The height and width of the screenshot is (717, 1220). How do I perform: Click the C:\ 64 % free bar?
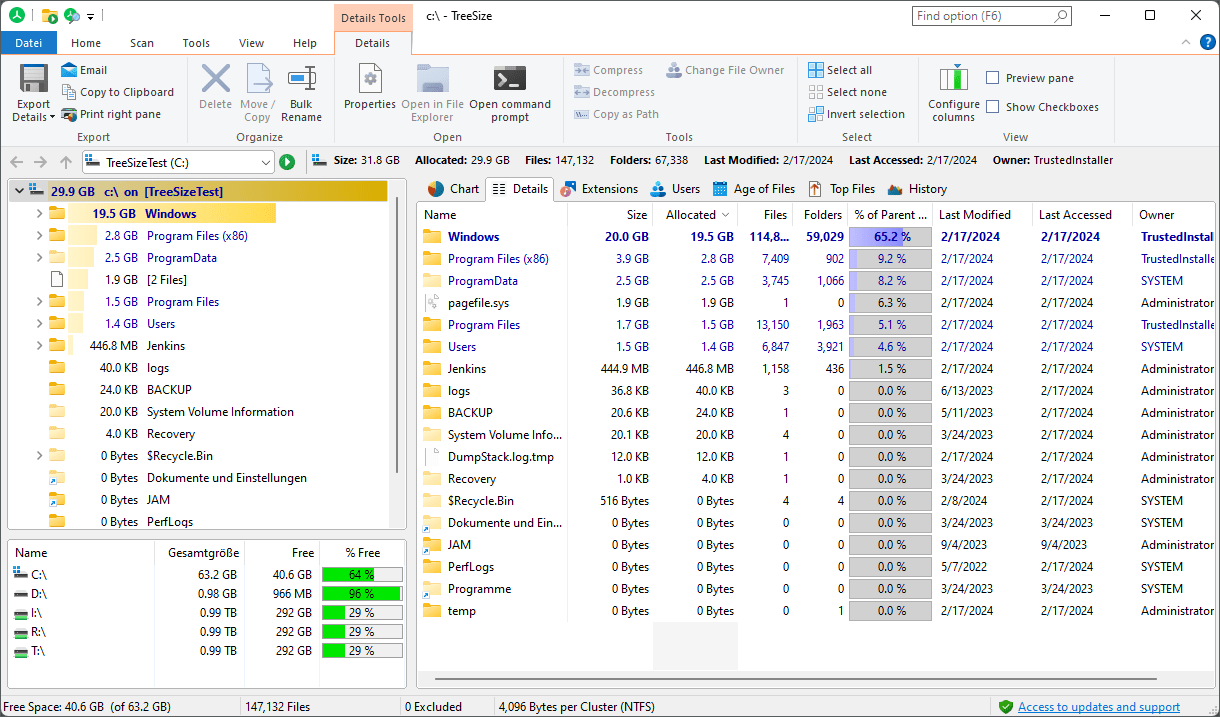(361, 575)
